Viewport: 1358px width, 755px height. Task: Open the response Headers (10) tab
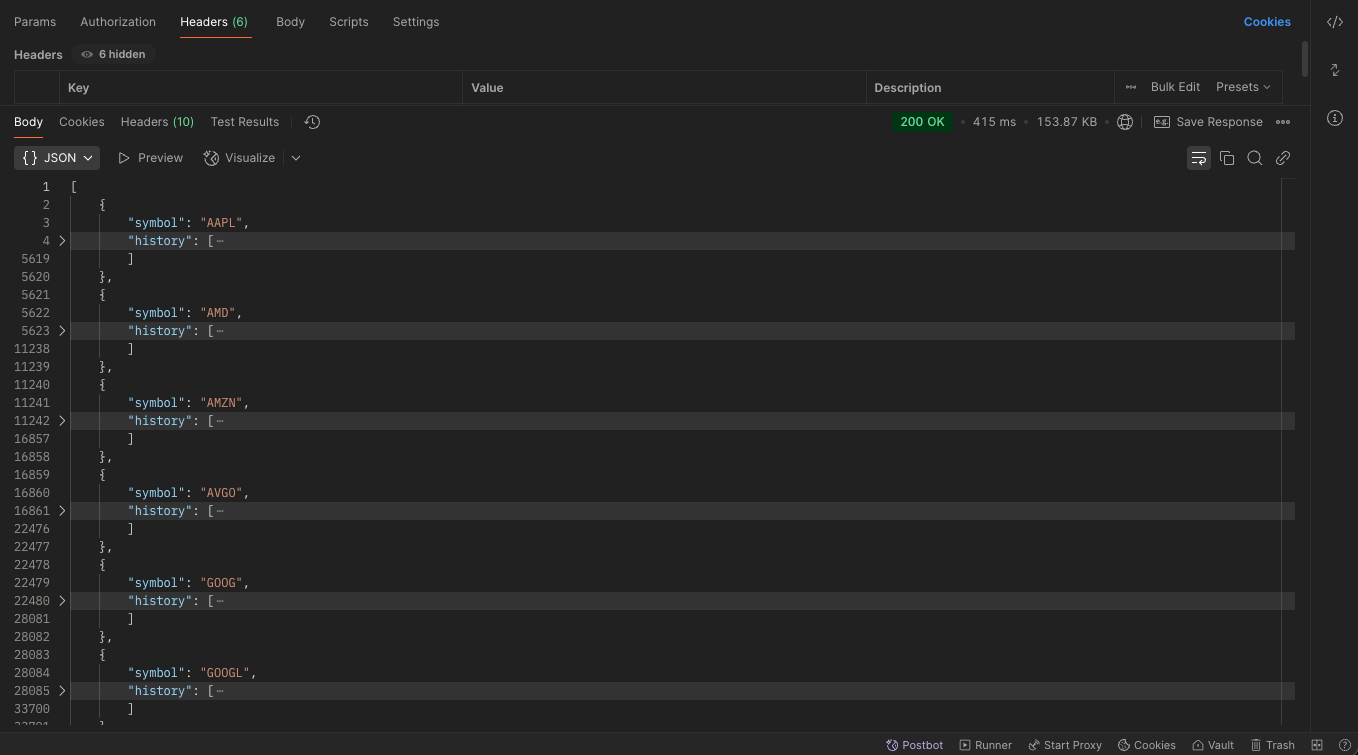pyautogui.click(x=157, y=122)
